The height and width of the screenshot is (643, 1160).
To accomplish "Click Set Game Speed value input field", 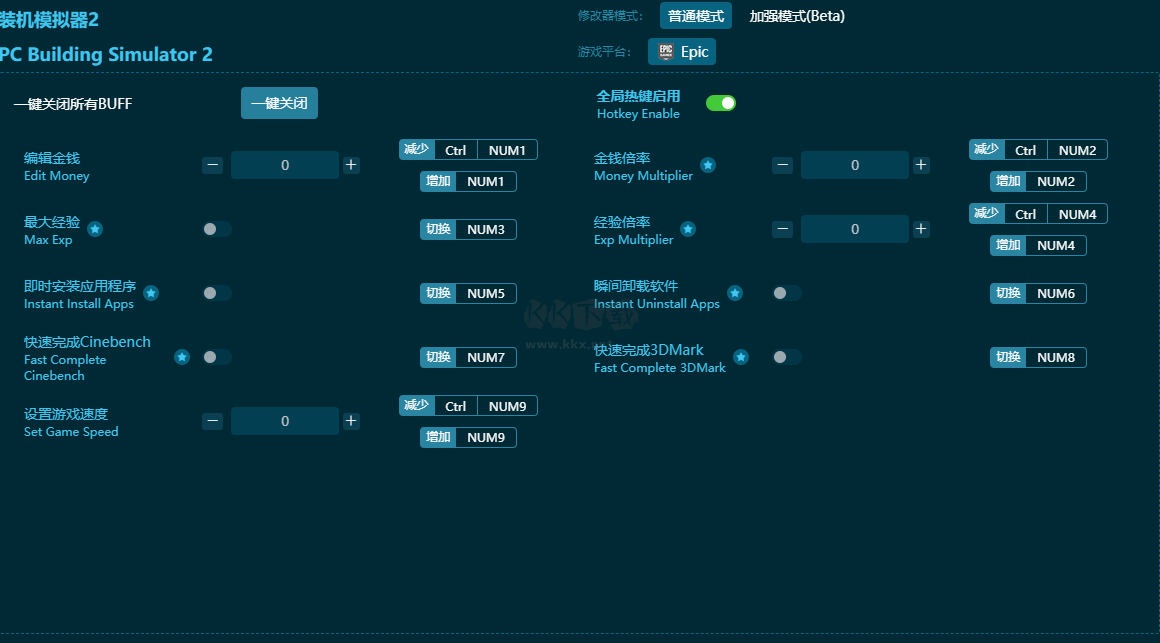I will pos(285,421).
